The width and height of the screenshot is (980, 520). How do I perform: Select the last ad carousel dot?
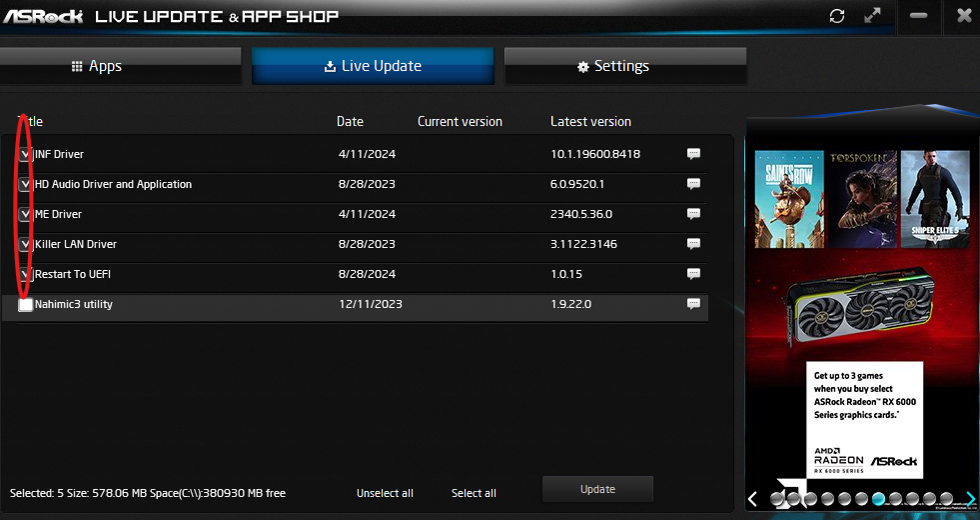pyautogui.click(x=946, y=499)
